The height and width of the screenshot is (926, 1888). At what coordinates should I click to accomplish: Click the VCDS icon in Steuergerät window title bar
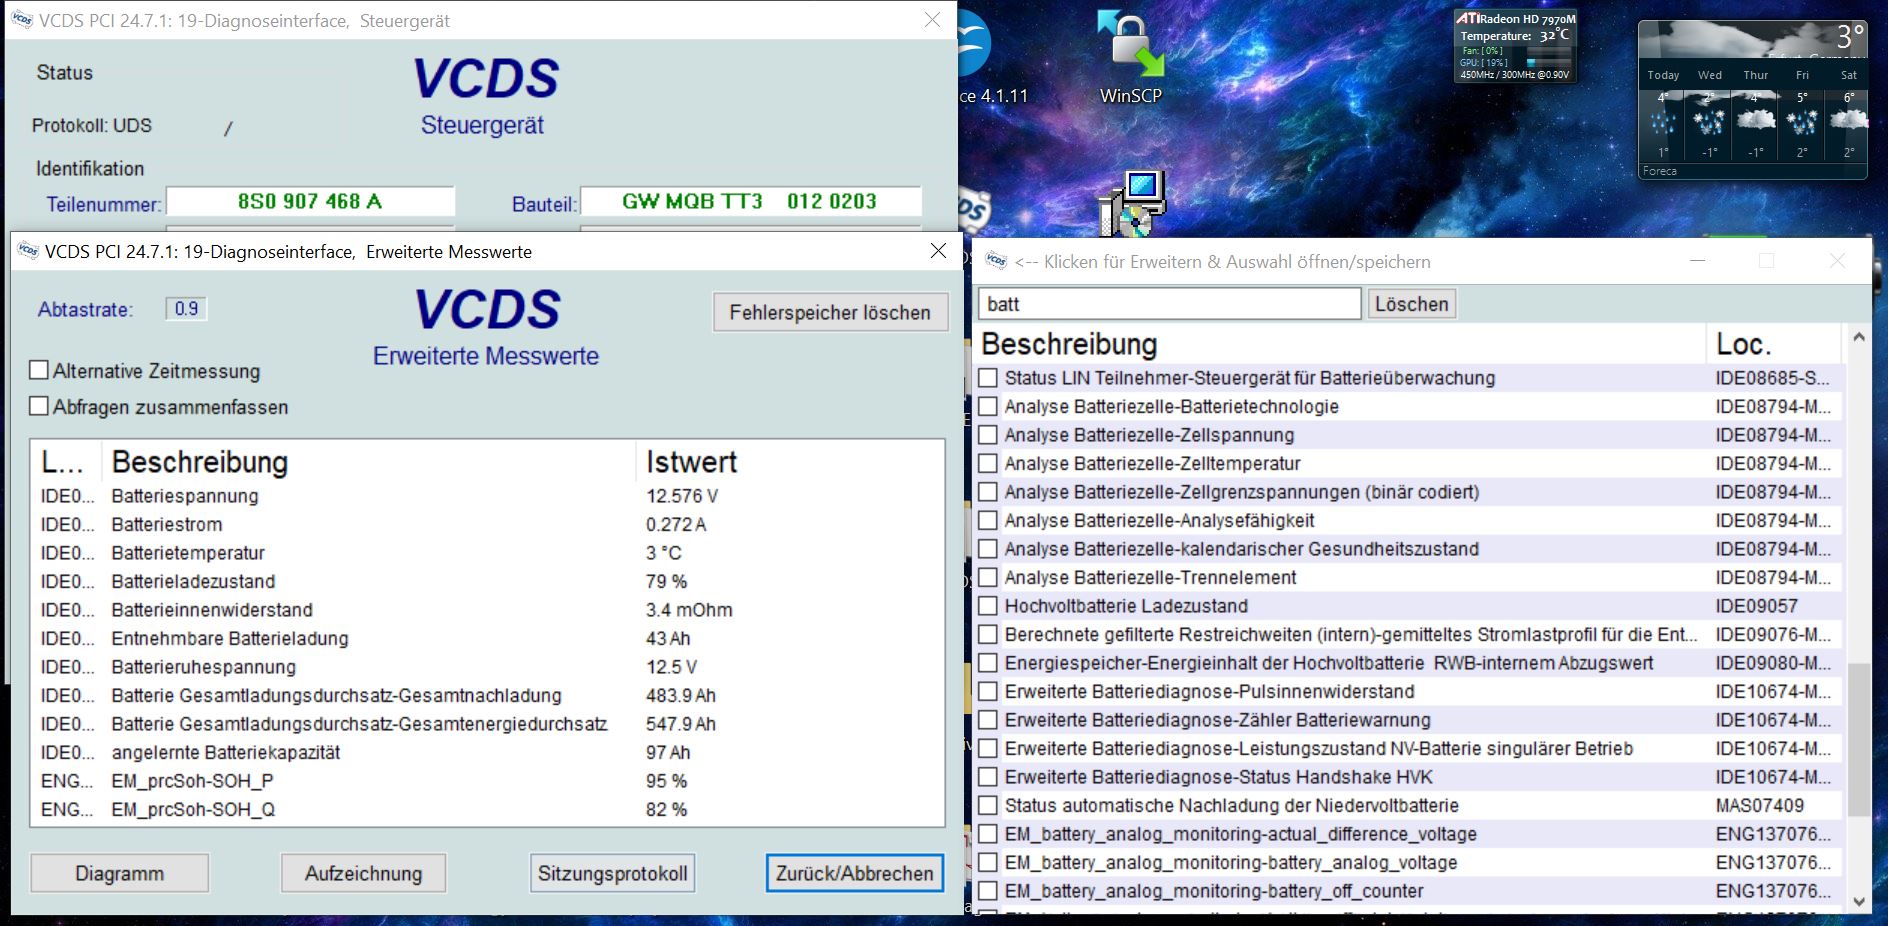22,20
